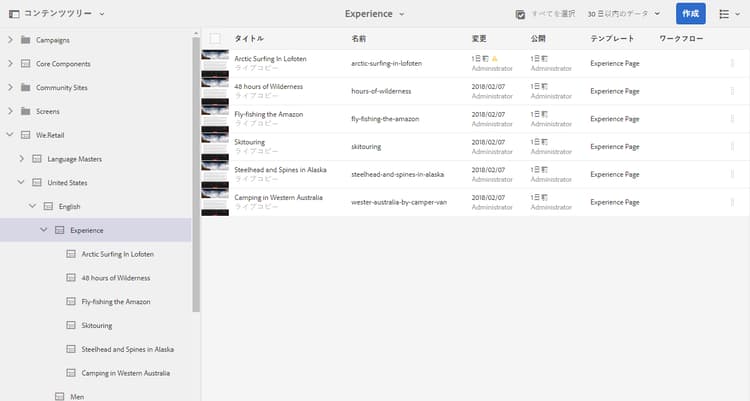Click the modified warning icon for Arctic Surfing
The image size is (750, 401).
[x=495, y=58]
